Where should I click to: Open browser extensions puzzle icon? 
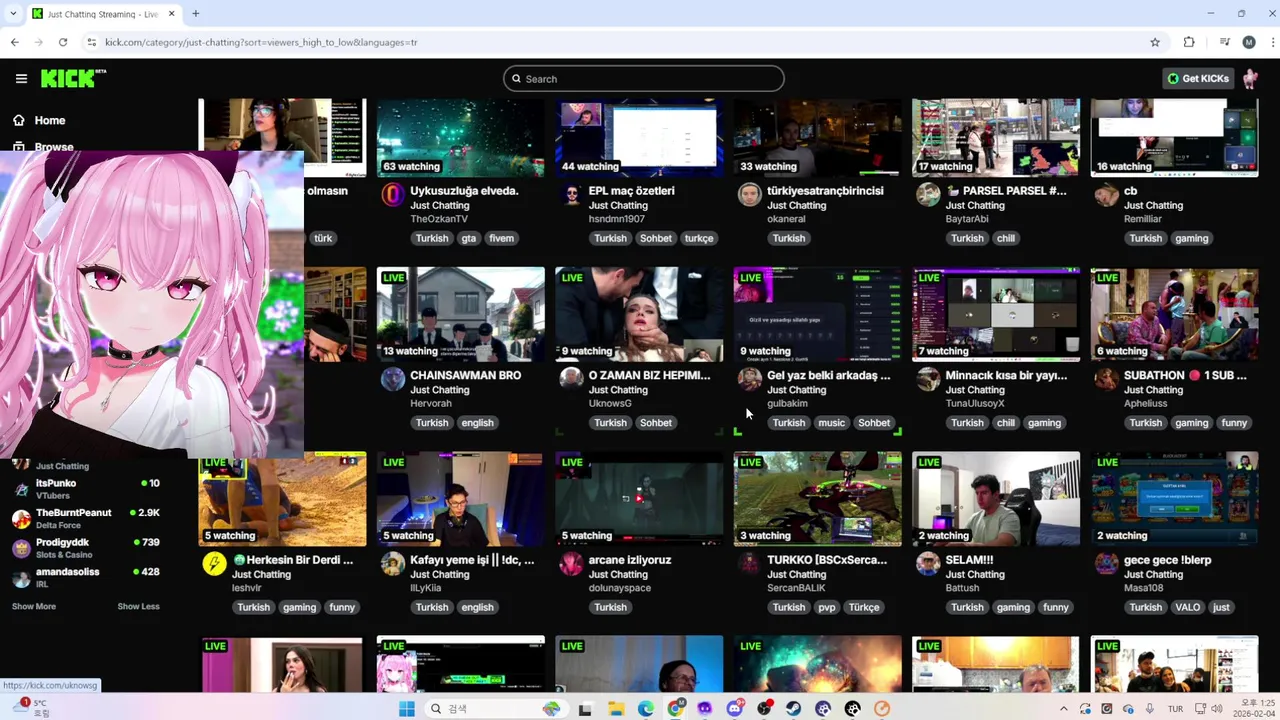point(1189,42)
